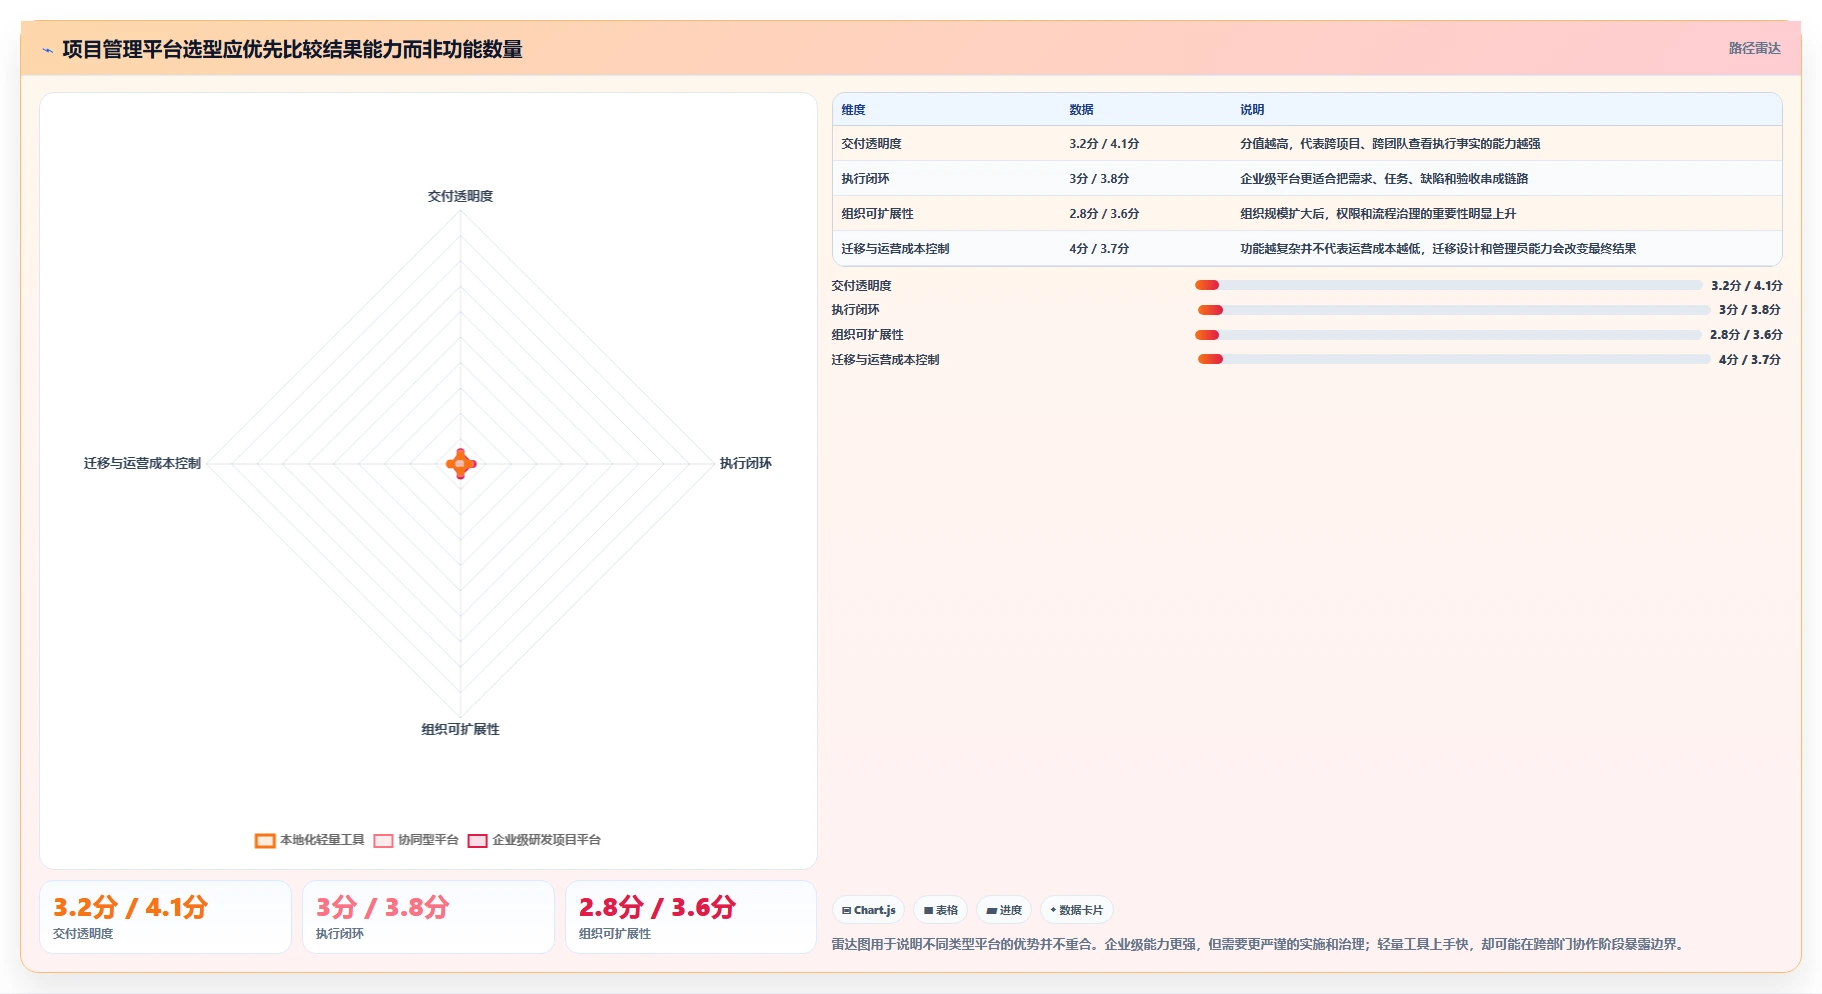This screenshot has height=994, width=1822.
Task: Click the 数据 column header
Action: pyautogui.click(x=1081, y=110)
